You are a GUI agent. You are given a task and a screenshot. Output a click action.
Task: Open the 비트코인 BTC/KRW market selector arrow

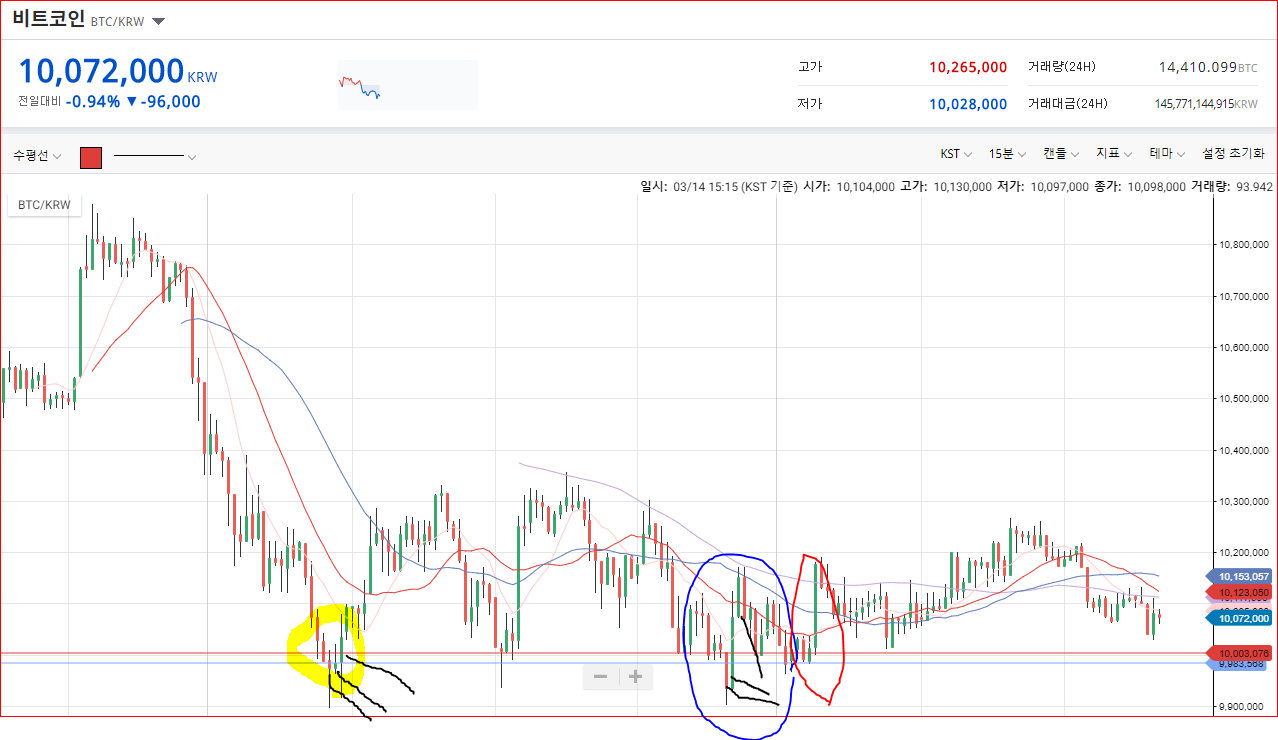point(159,21)
